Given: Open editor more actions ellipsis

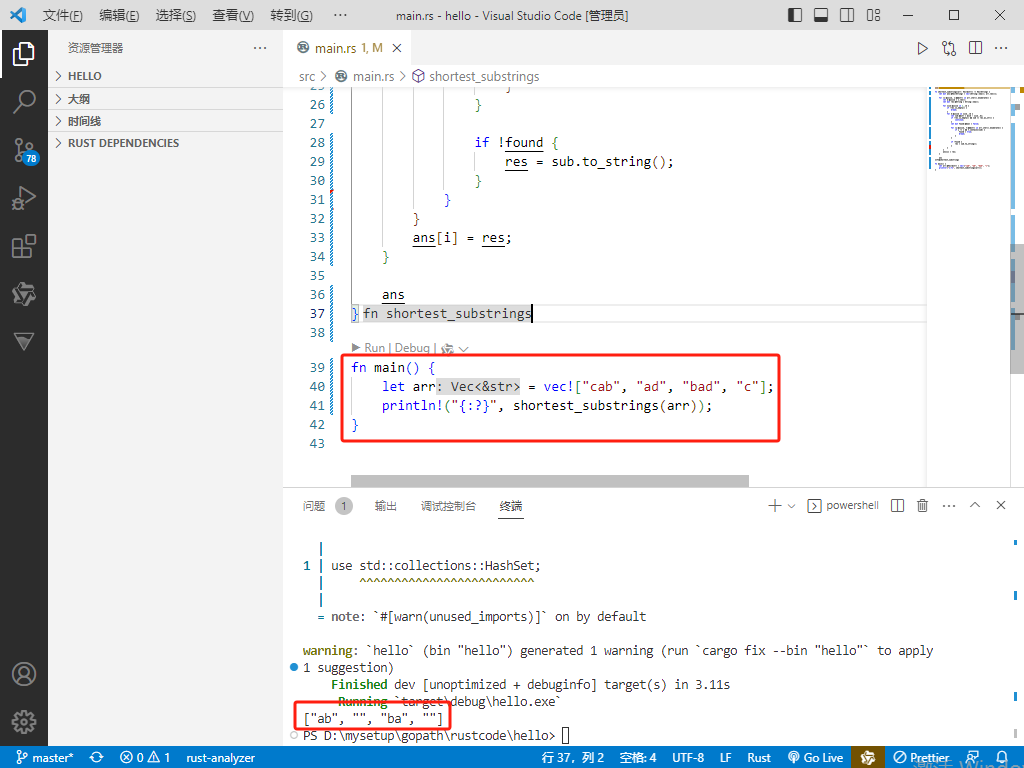Looking at the screenshot, I should pos(1001,48).
